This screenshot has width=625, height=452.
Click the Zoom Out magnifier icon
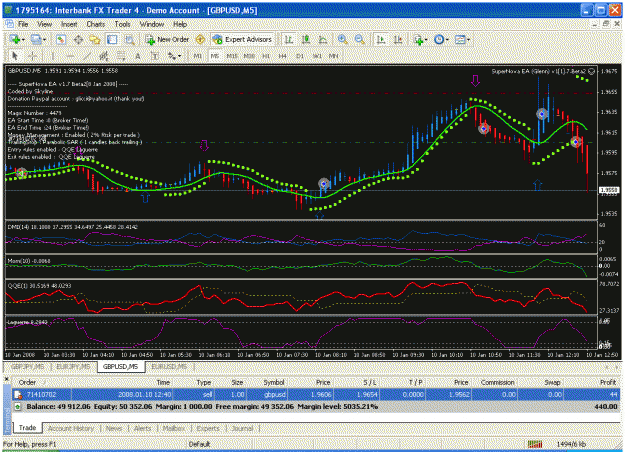[x=359, y=39]
